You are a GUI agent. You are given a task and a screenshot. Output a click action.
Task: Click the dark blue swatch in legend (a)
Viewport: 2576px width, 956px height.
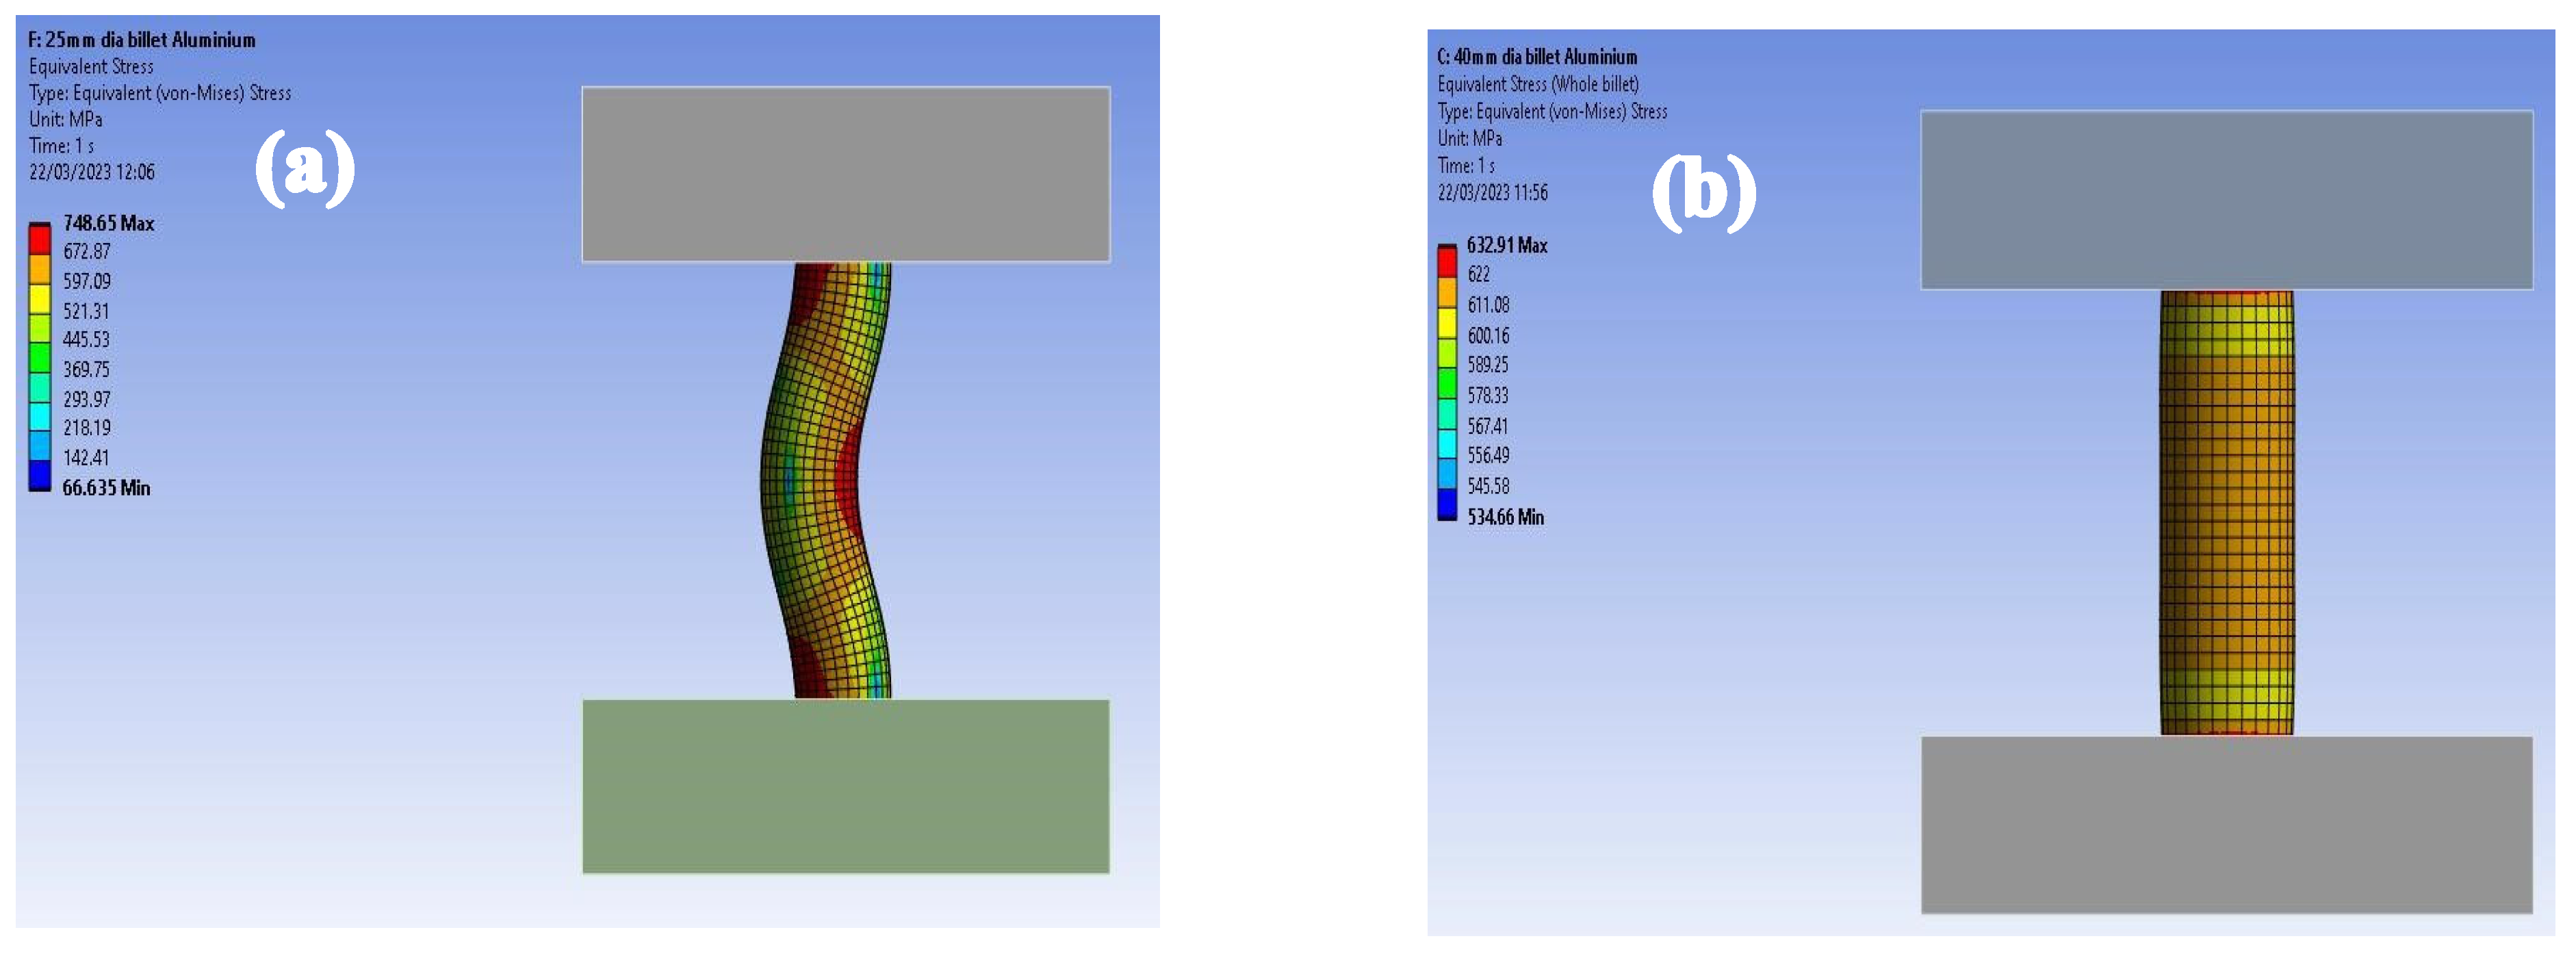click(x=39, y=475)
